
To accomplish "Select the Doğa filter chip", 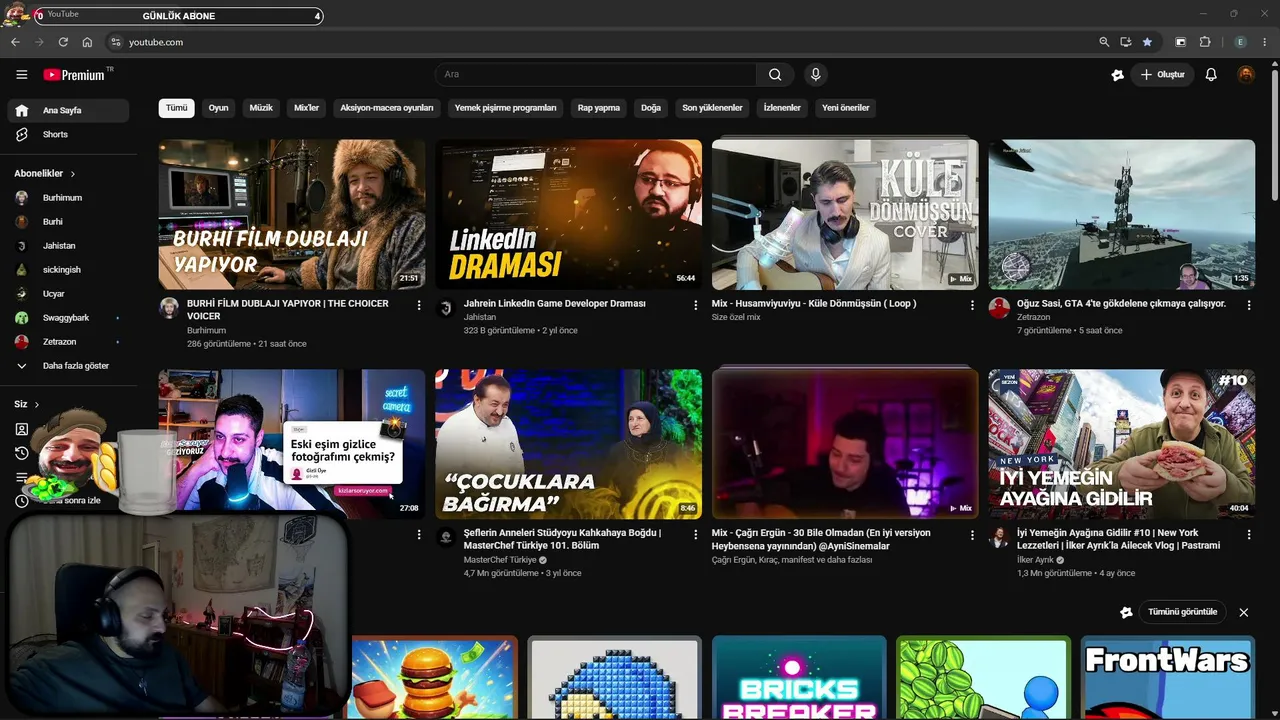I will click(x=651, y=108).
